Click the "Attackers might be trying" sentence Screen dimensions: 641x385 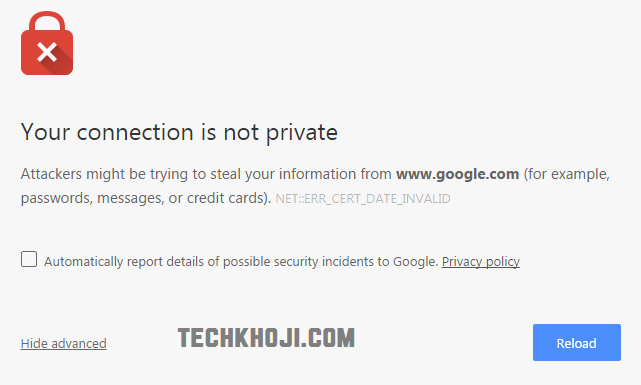pos(315,186)
